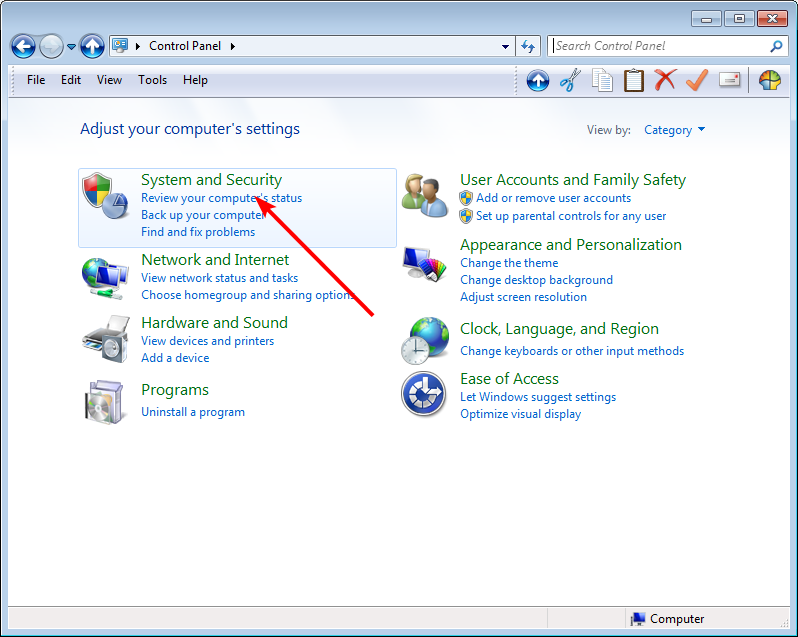The width and height of the screenshot is (798, 637).
Task: Click the Copy toolbar icon
Action: [602, 80]
